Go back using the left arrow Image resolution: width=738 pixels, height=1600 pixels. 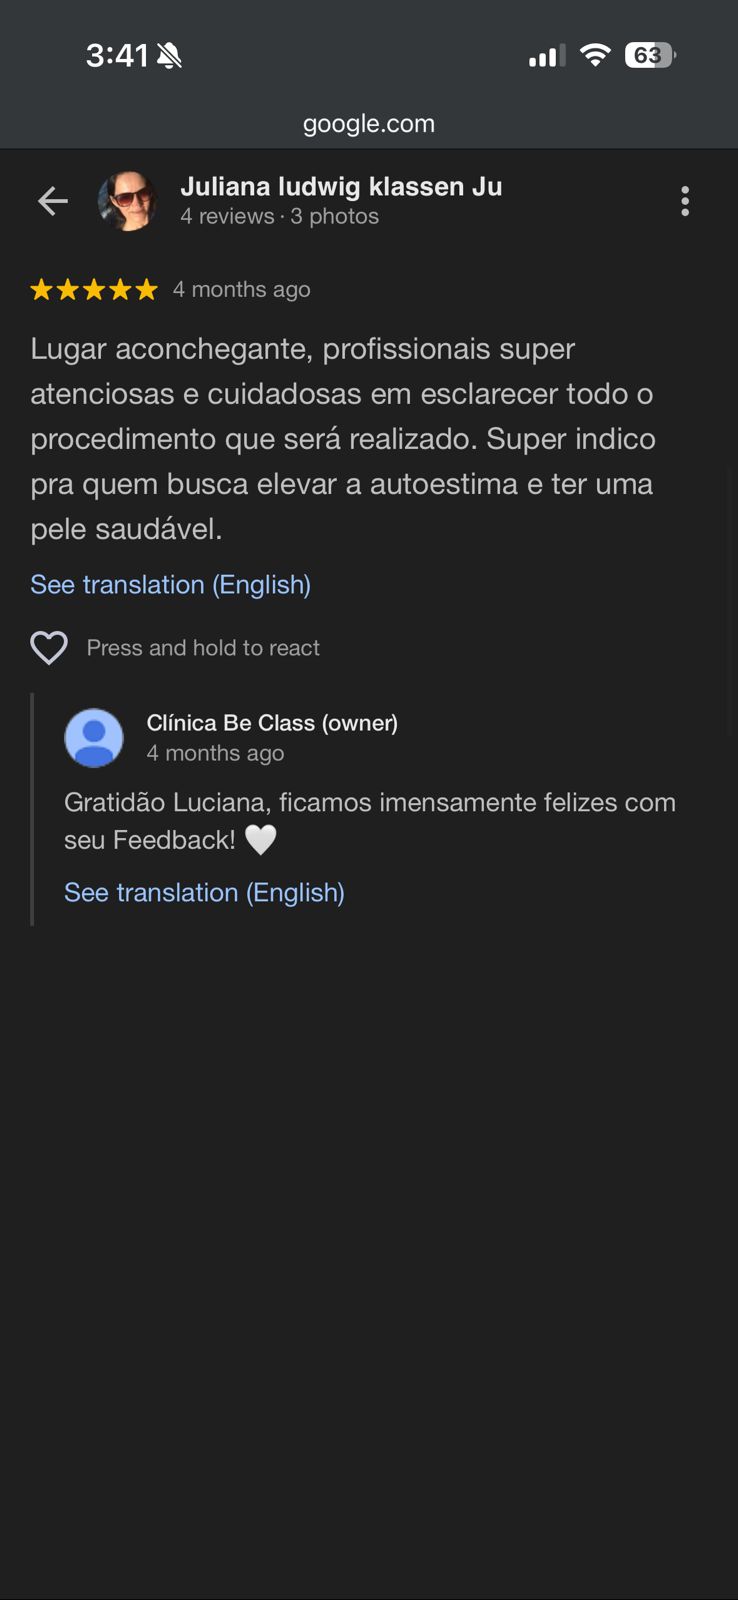(x=53, y=201)
